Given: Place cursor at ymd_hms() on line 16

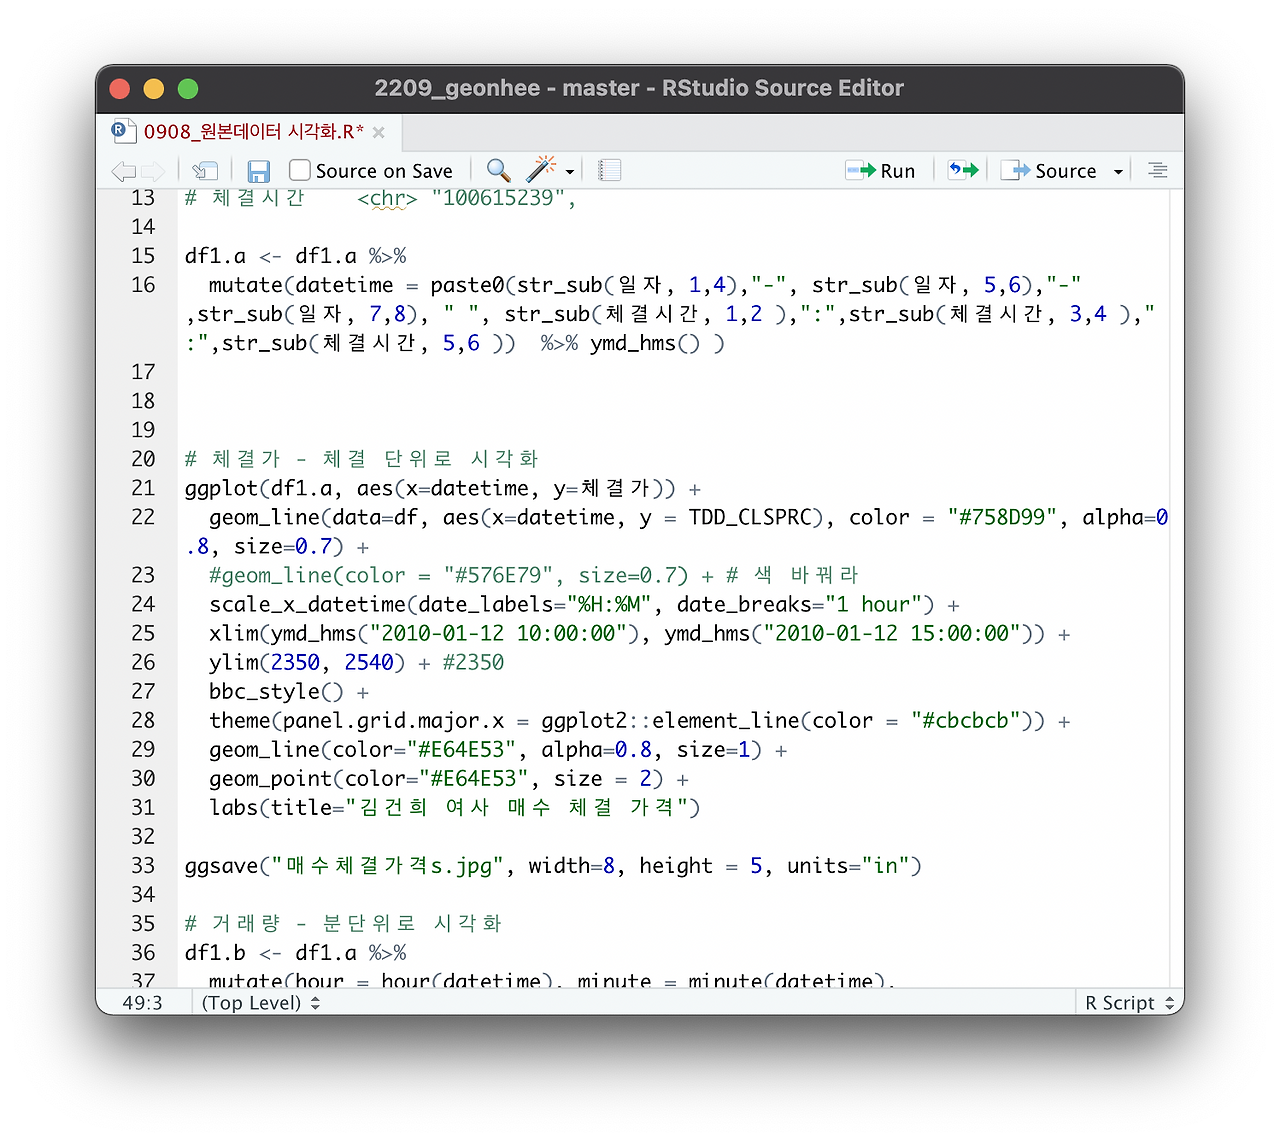Looking at the screenshot, I should (645, 343).
